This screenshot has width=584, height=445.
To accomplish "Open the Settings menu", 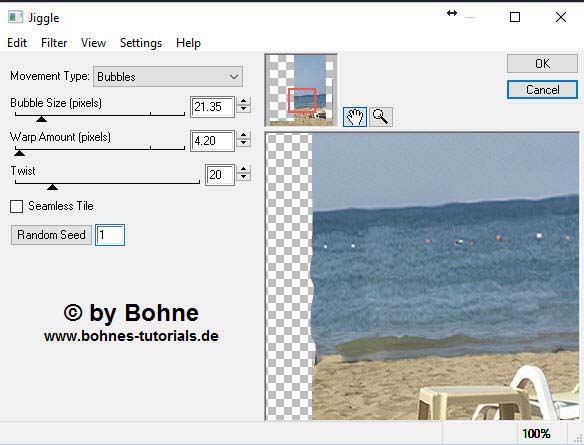I will tap(141, 43).
